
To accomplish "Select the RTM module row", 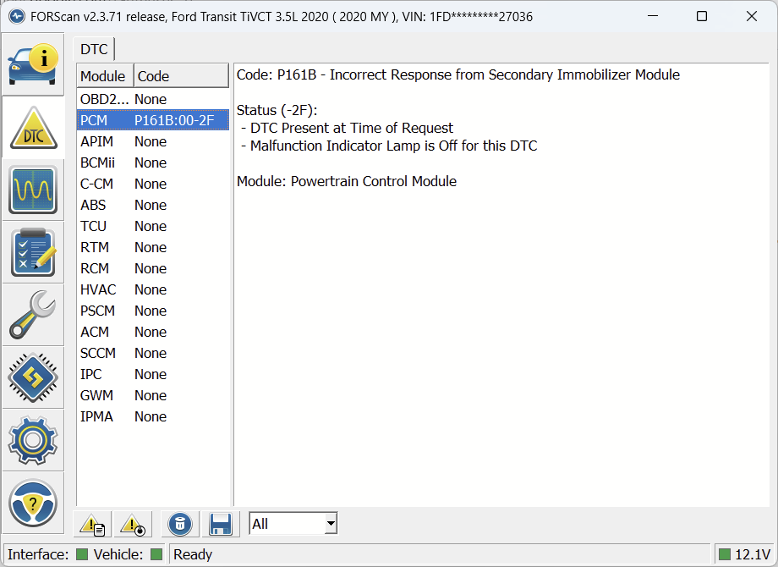I will click(153, 247).
